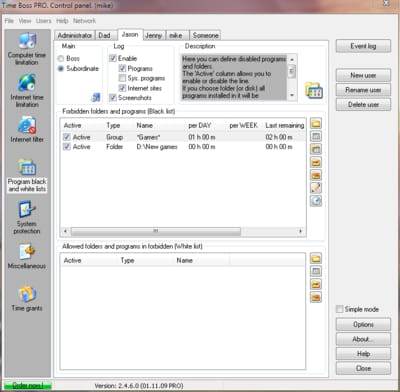The width and height of the screenshot is (400, 392).
Task: Switch to the mike user tab
Action: 176,35
